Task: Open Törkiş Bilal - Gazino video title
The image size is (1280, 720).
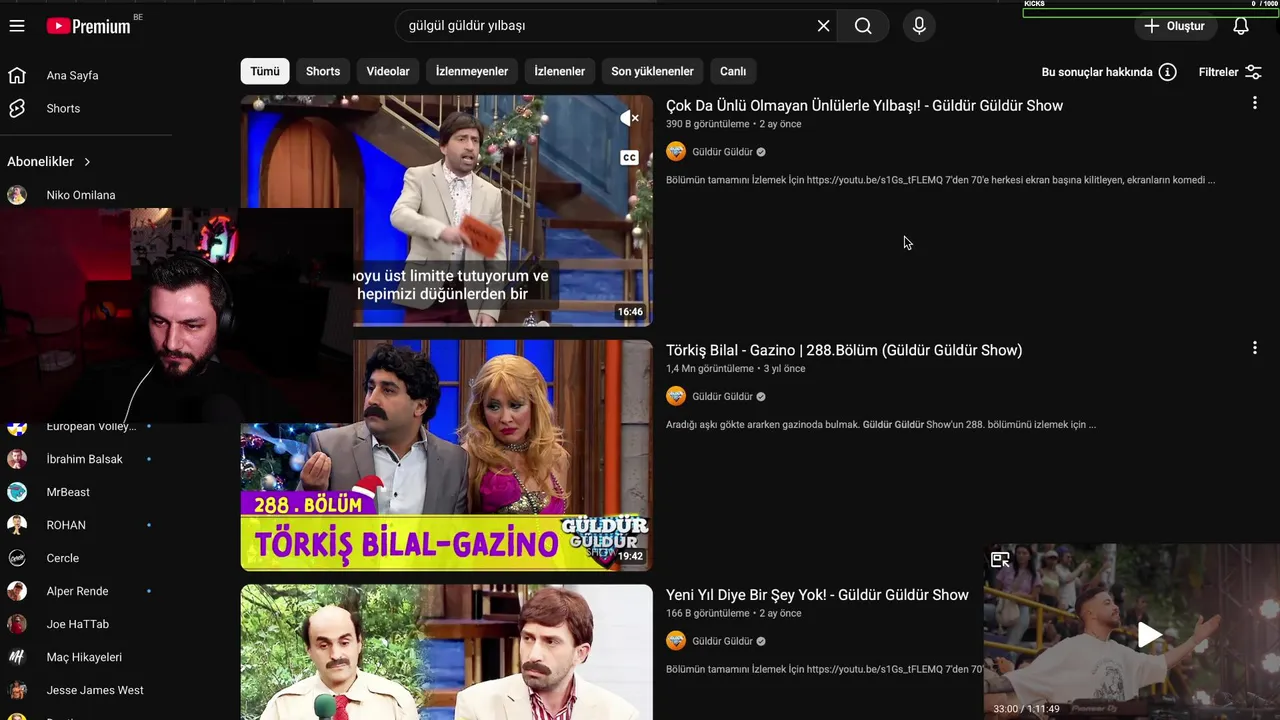Action: point(844,351)
